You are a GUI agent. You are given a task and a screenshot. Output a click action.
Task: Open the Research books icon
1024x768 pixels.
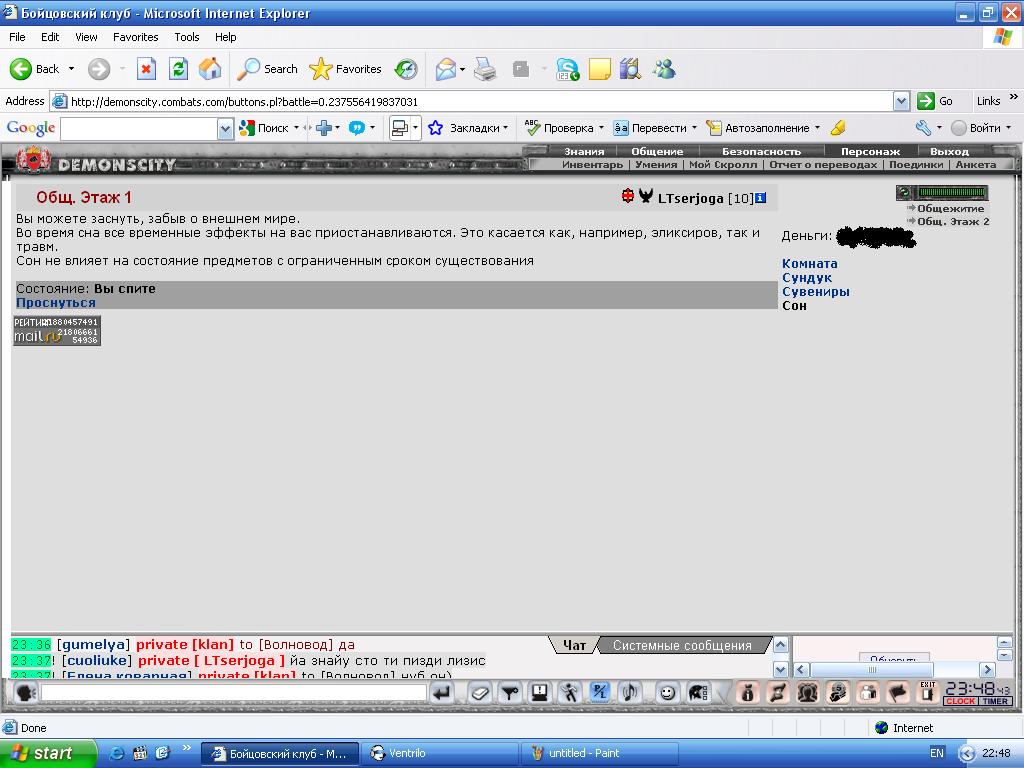click(x=630, y=69)
